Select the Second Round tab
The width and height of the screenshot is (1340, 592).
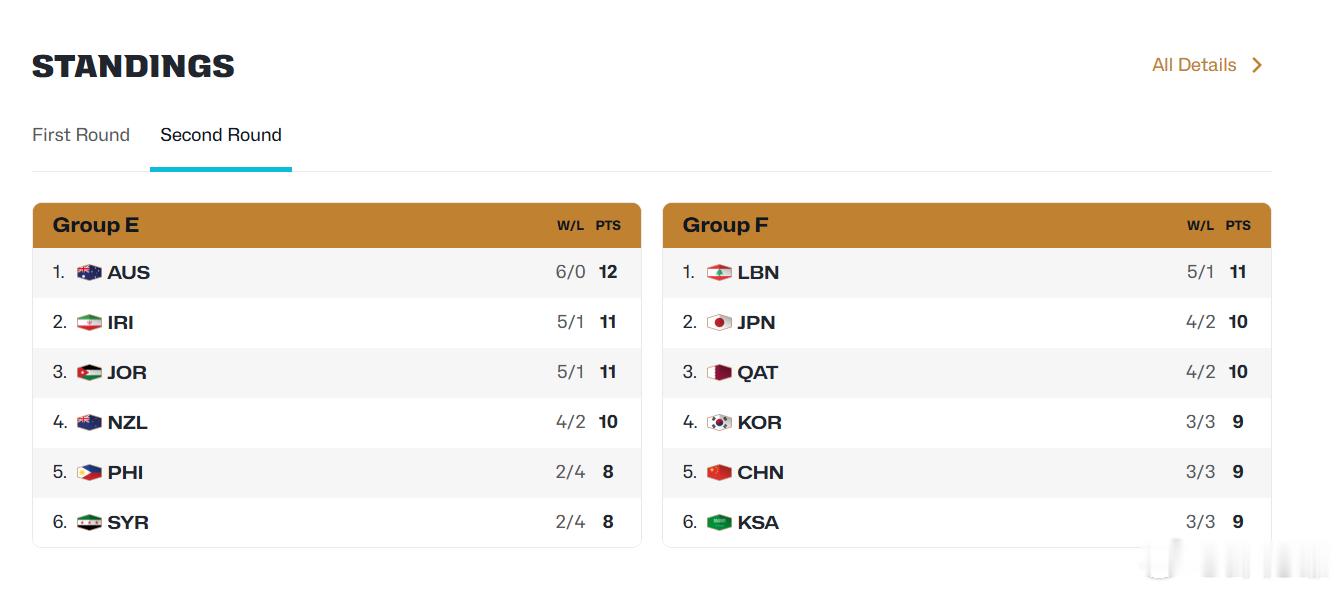click(221, 135)
